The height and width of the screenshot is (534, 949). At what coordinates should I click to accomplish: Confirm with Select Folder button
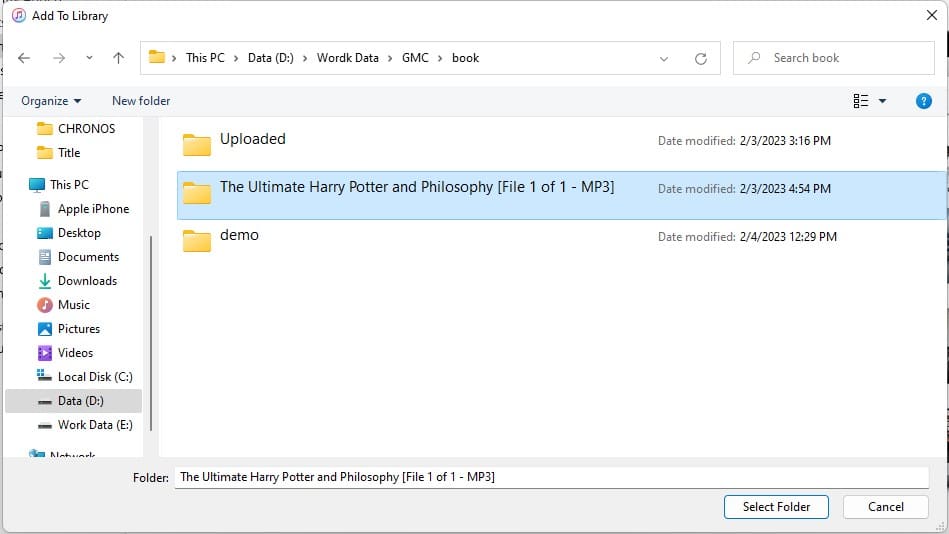[x=776, y=507]
